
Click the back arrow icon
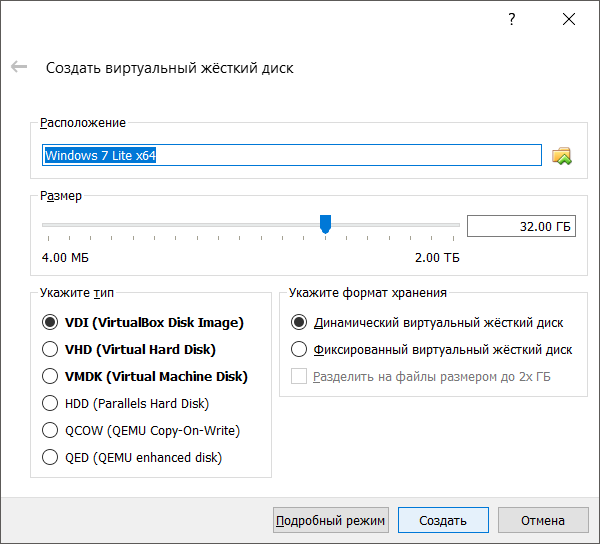tap(19, 67)
